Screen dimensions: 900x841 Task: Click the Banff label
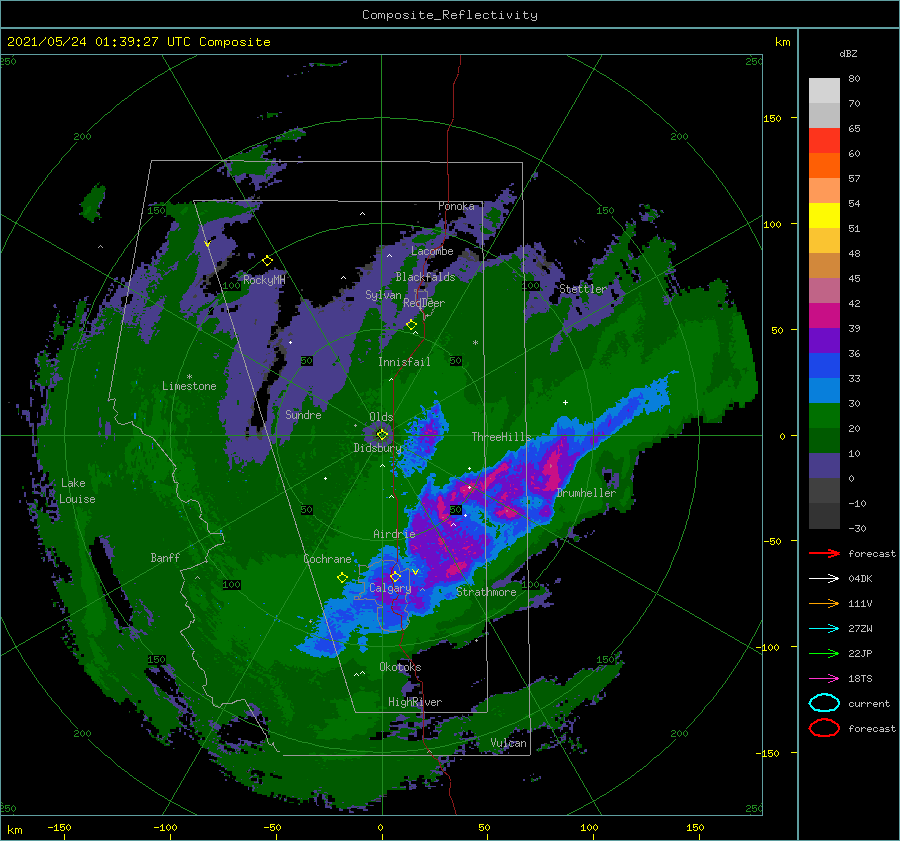click(165, 557)
